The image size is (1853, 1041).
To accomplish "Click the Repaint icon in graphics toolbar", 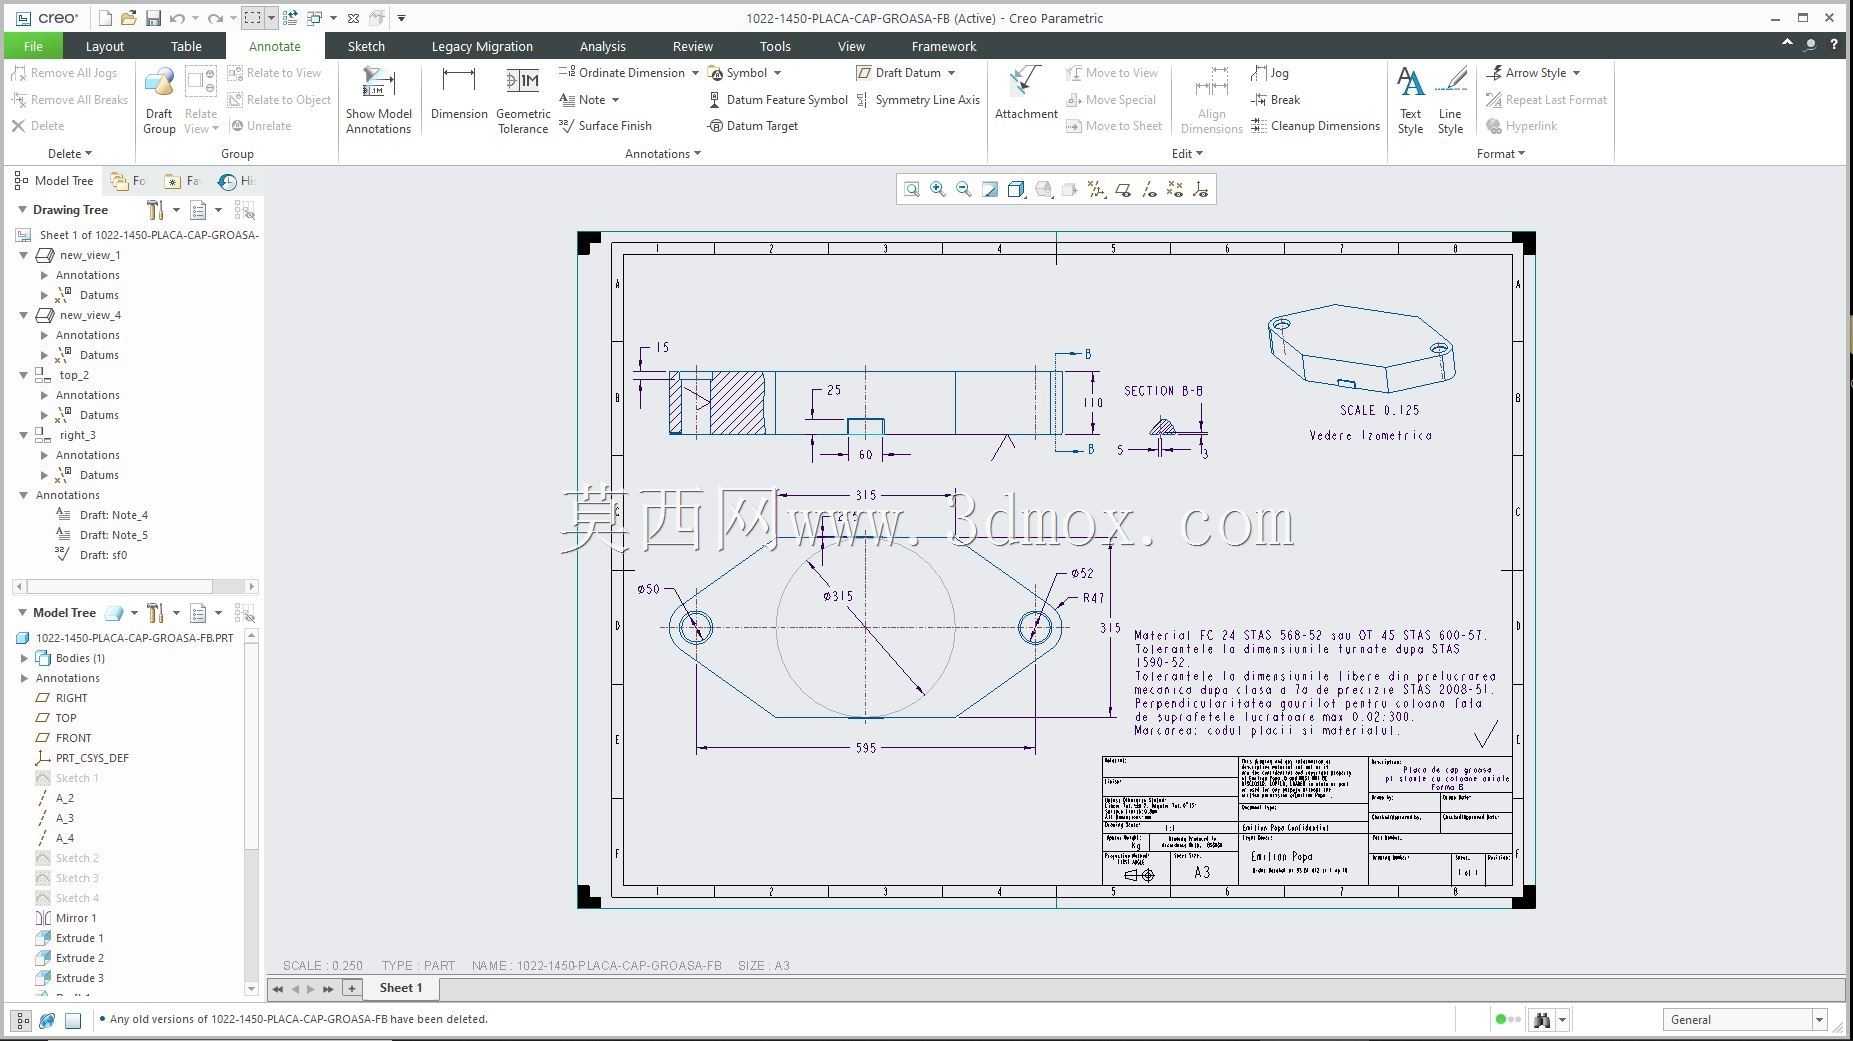I will tap(990, 189).
